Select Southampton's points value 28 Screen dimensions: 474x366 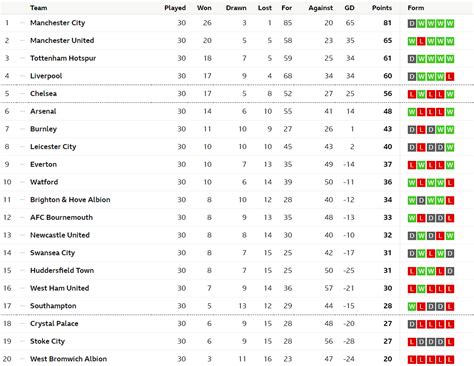point(387,306)
